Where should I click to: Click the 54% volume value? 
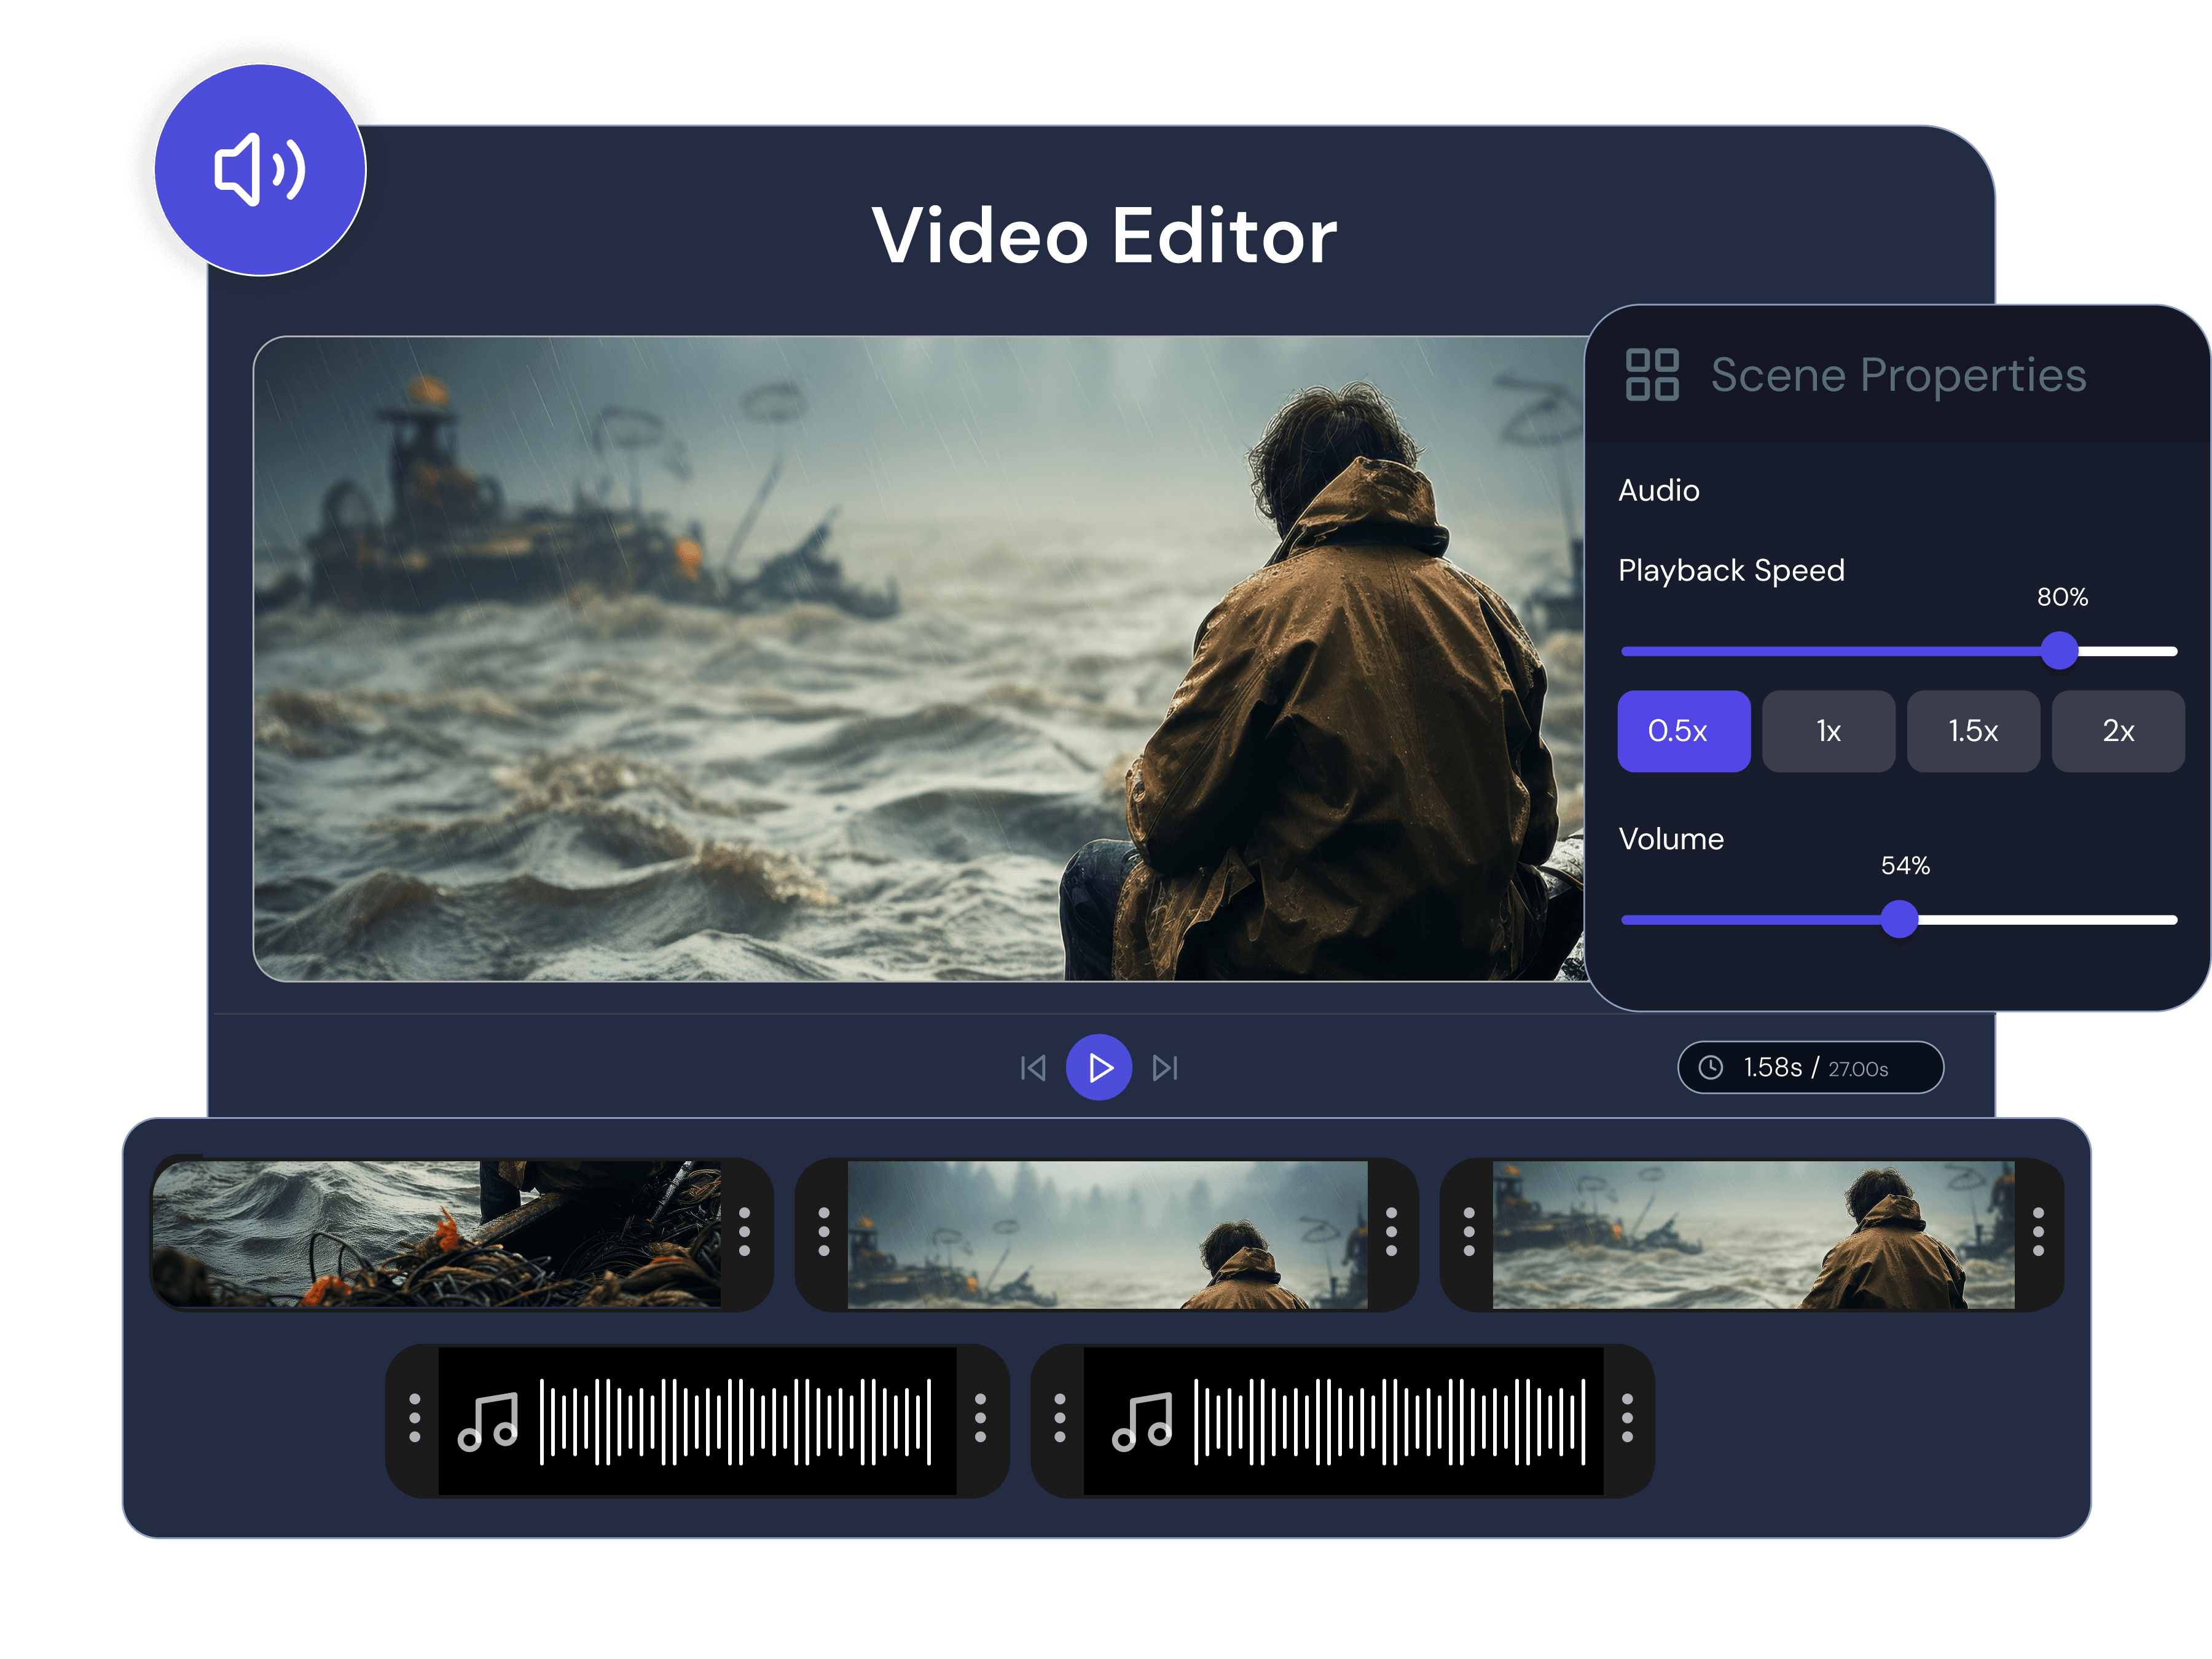click(1905, 865)
